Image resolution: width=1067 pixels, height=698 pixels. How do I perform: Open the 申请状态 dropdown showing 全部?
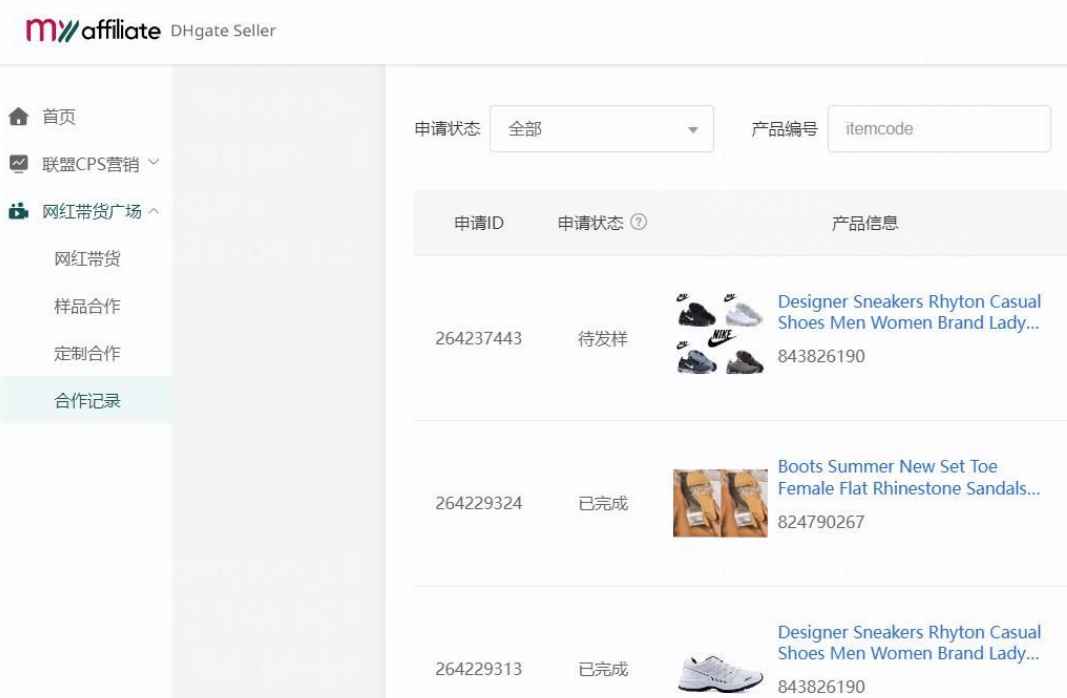pos(602,129)
